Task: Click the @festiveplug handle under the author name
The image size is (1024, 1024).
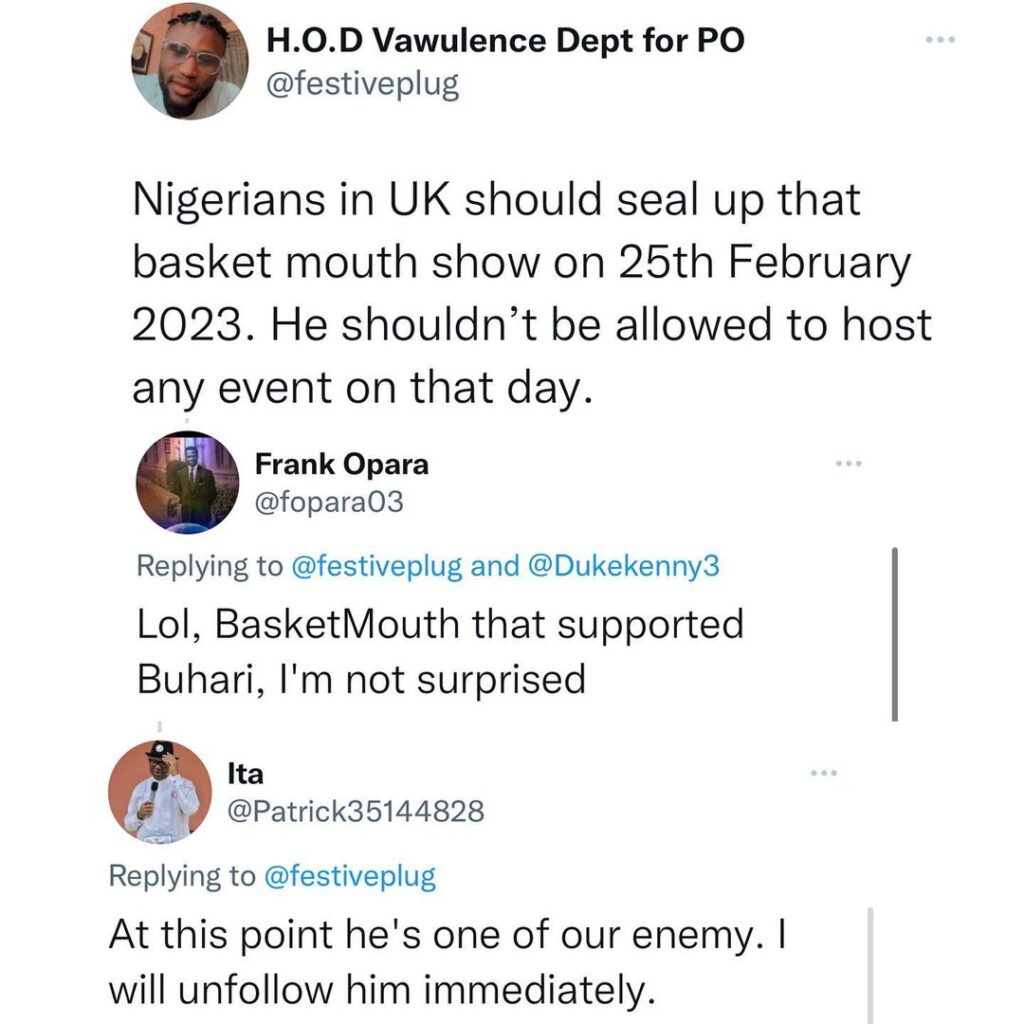Action: pos(362,84)
